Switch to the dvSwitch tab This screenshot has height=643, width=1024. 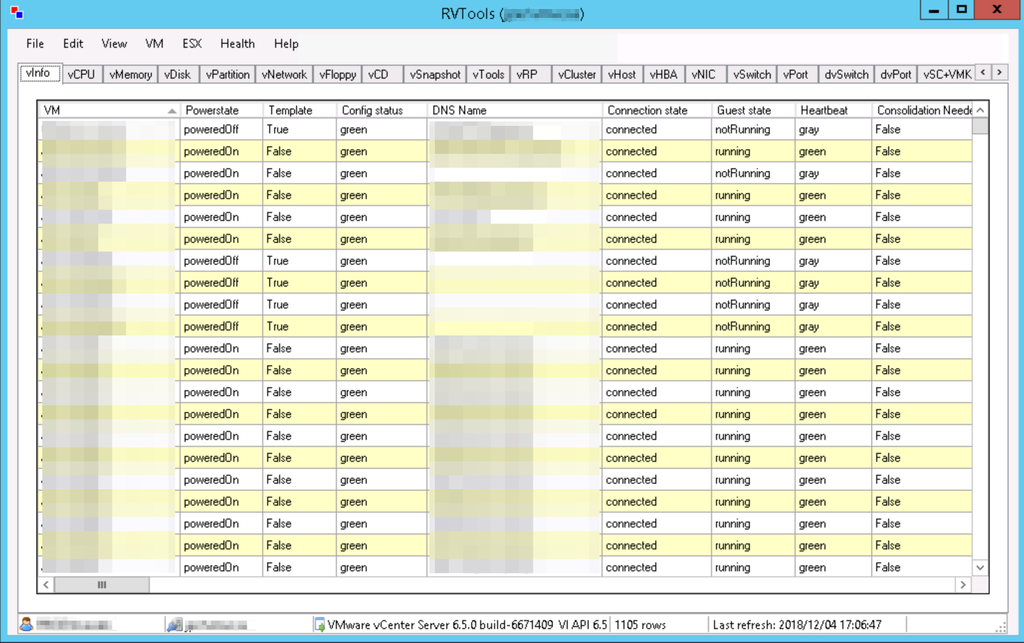point(846,74)
